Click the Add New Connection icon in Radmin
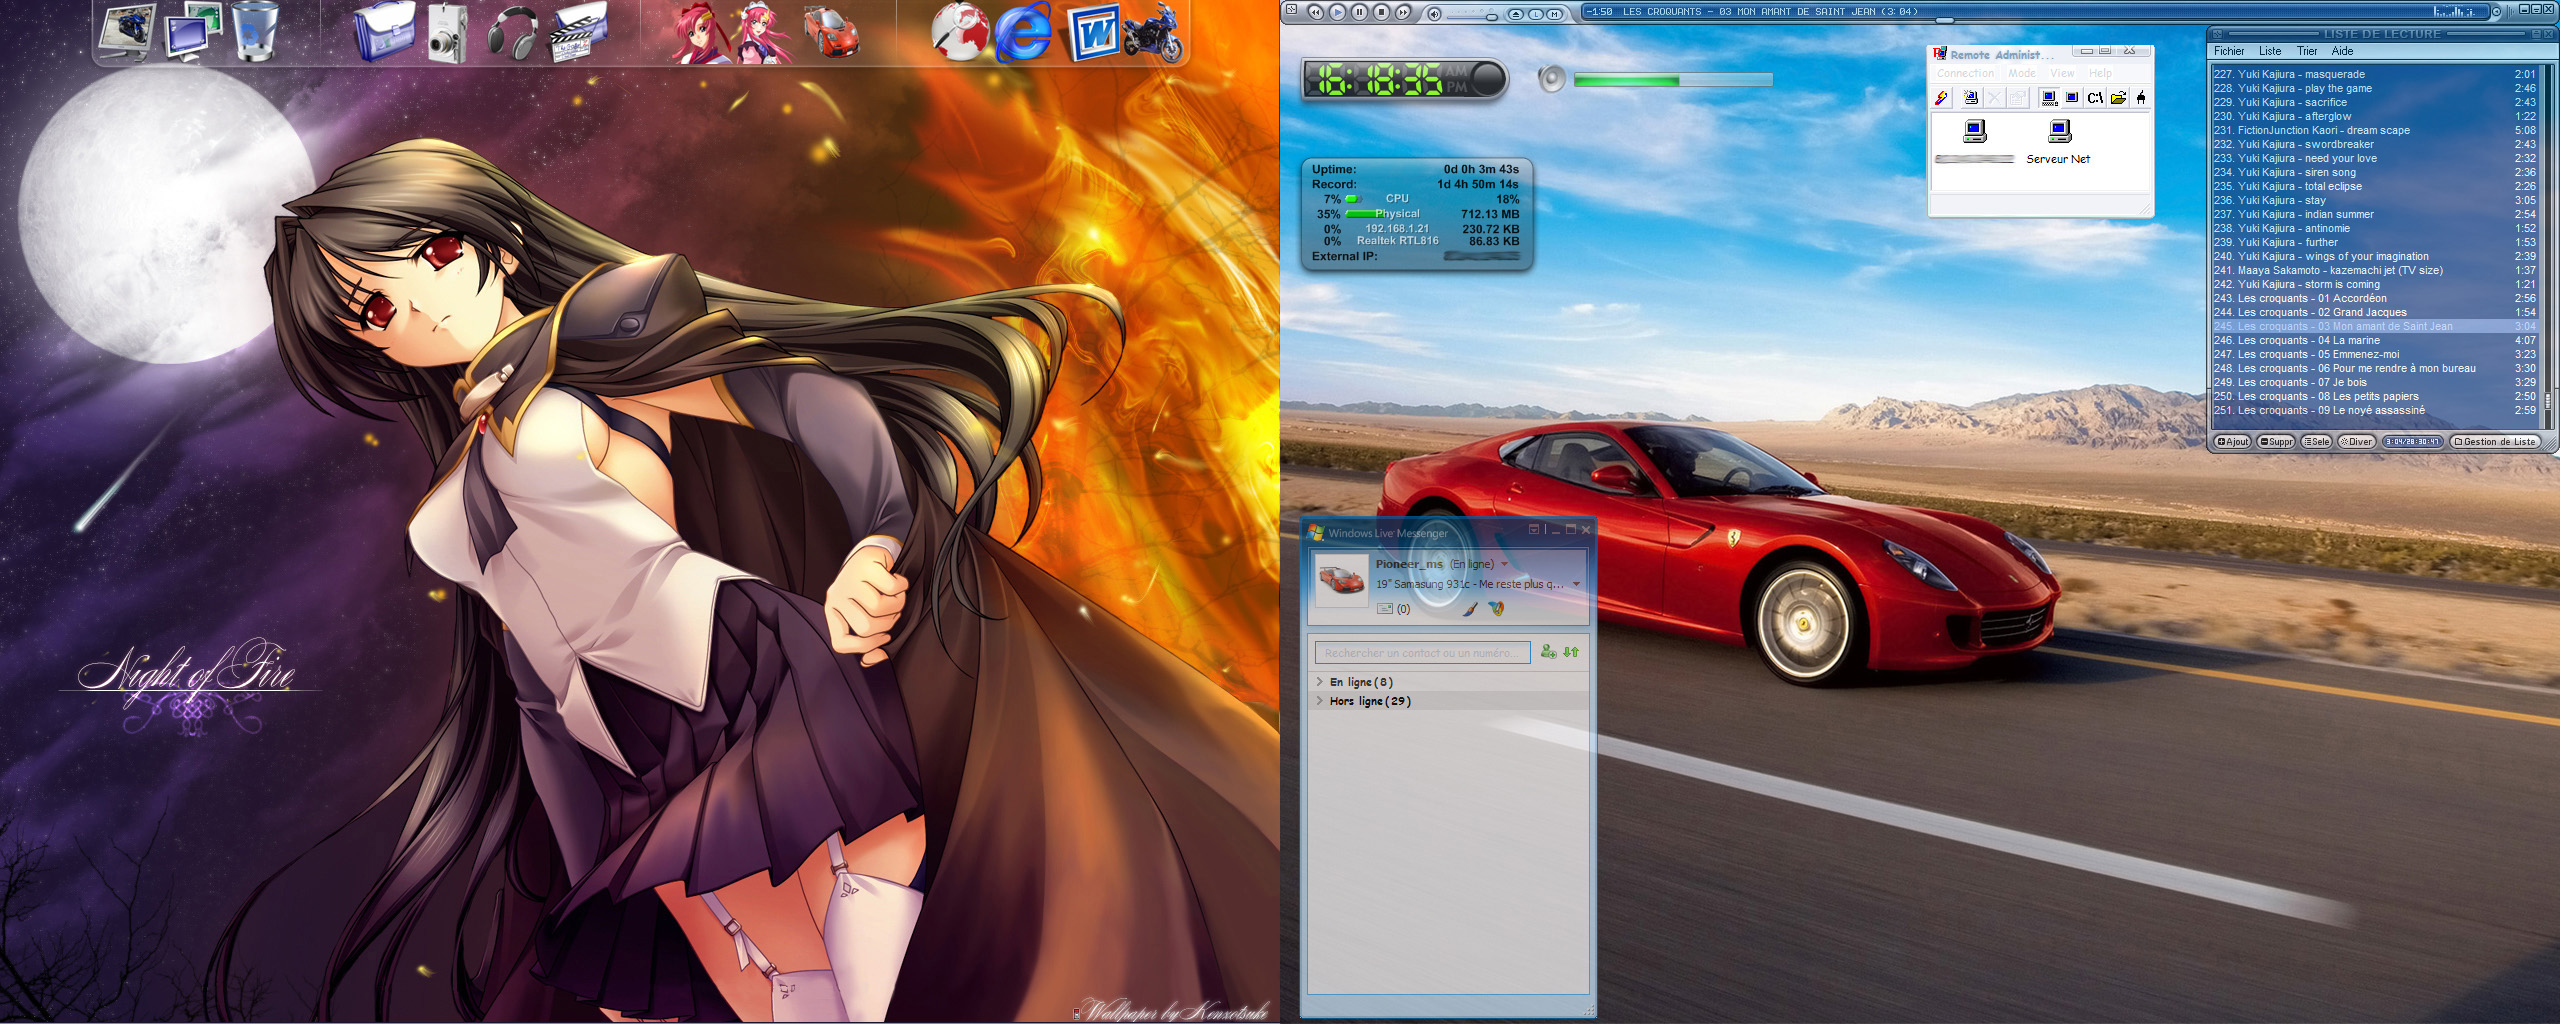 [1971, 98]
